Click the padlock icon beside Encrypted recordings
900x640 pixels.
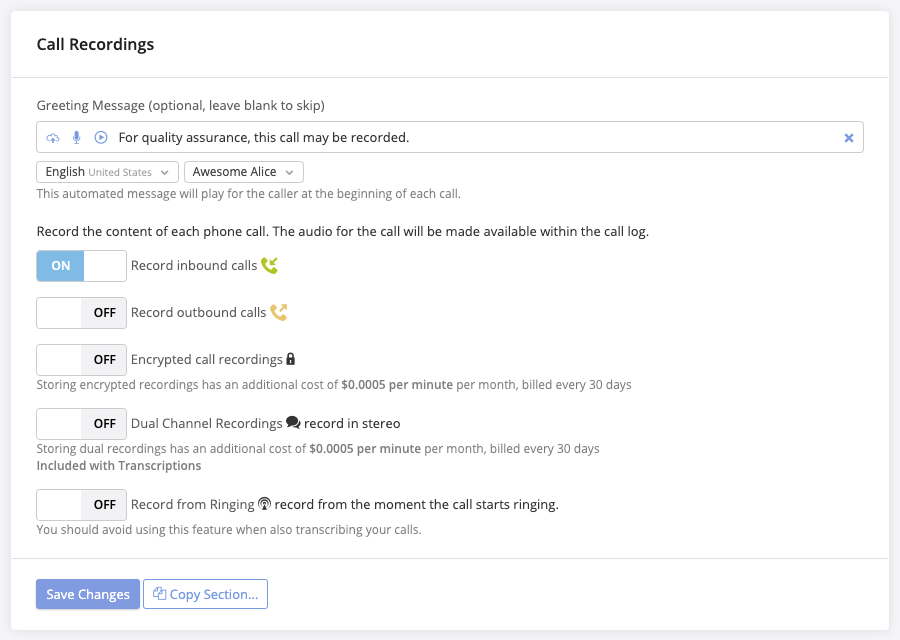290,359
